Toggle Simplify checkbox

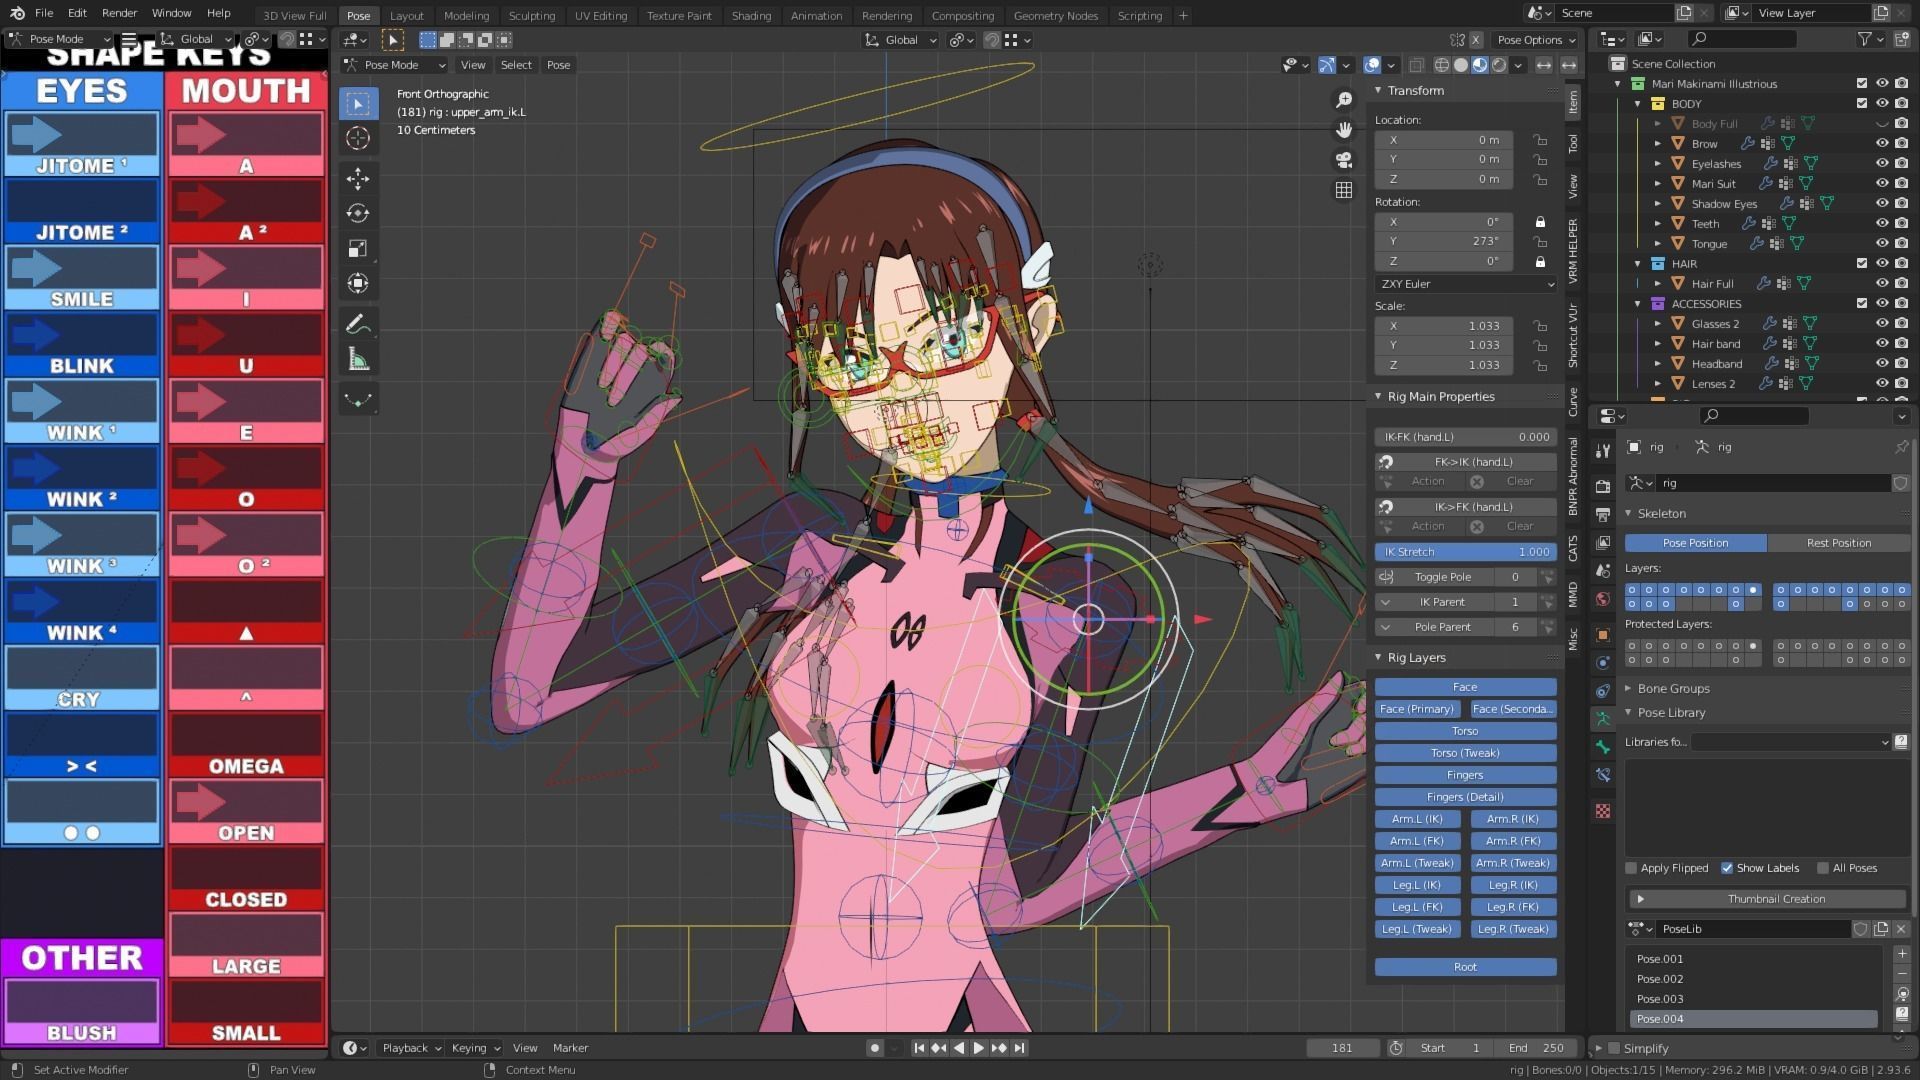point(1613,1048)
